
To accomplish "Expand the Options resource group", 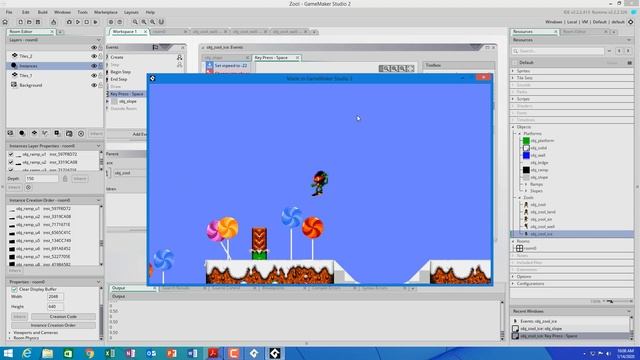I will click(513, 277).
